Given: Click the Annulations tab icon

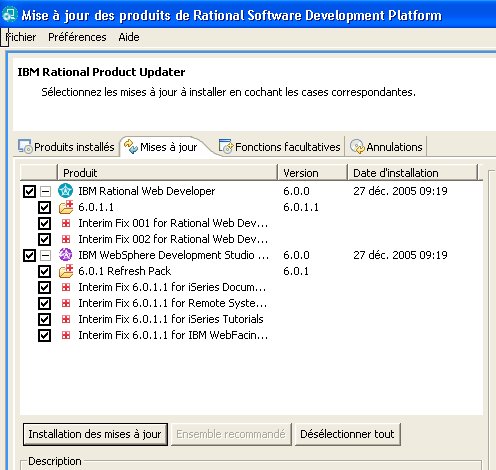Looking at the screenshot, I should [358, 147].
